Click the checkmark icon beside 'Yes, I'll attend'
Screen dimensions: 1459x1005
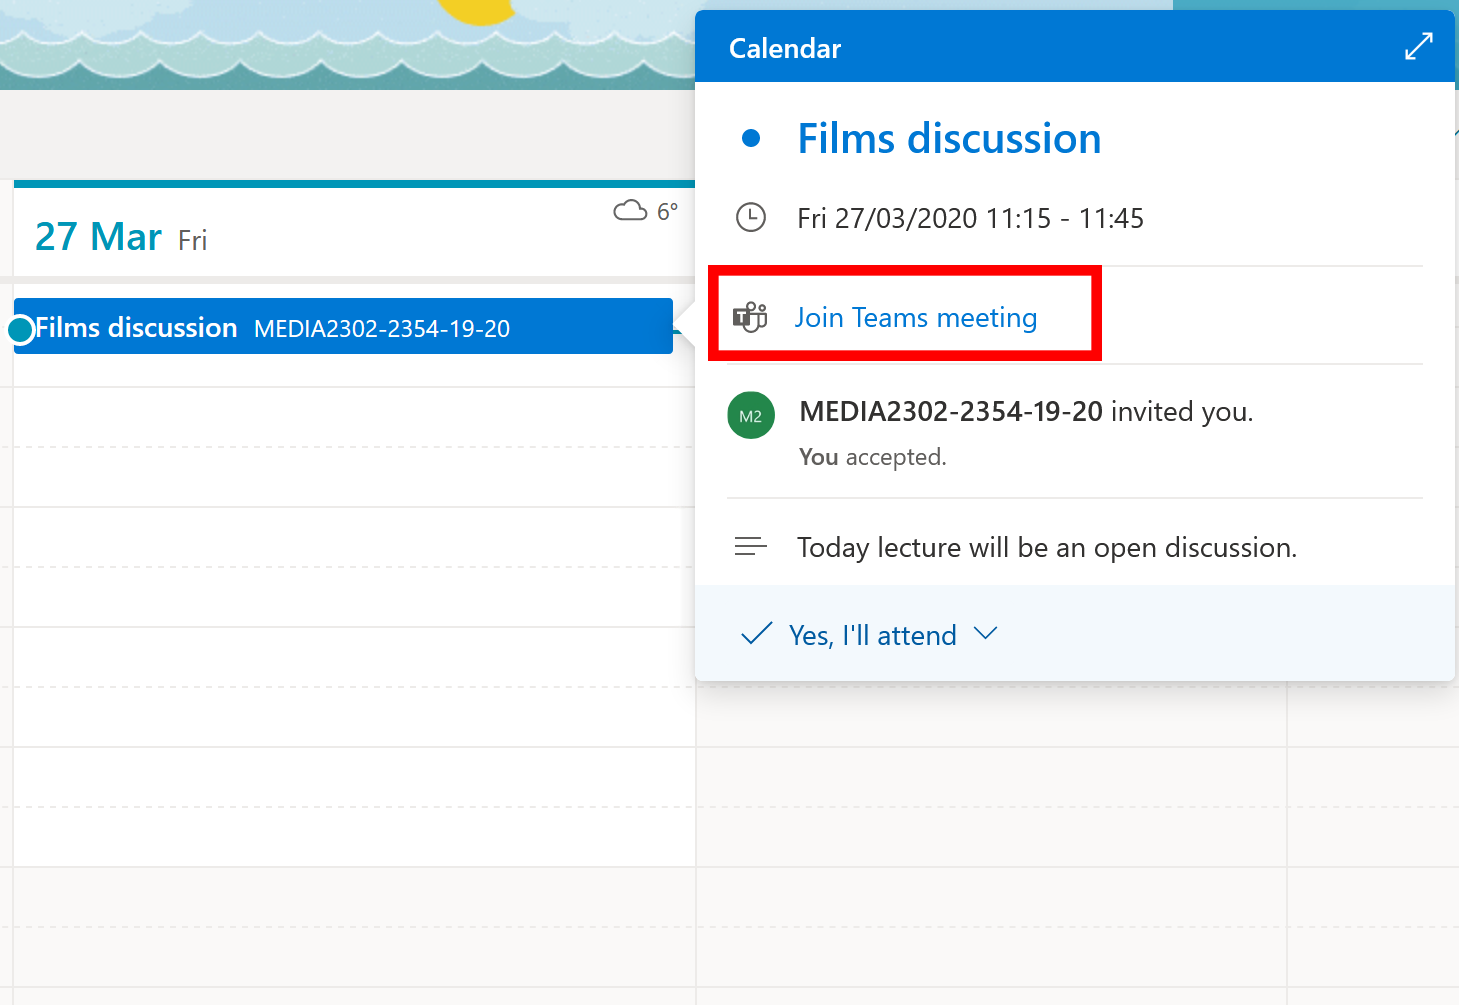click(x=756, y=634)
